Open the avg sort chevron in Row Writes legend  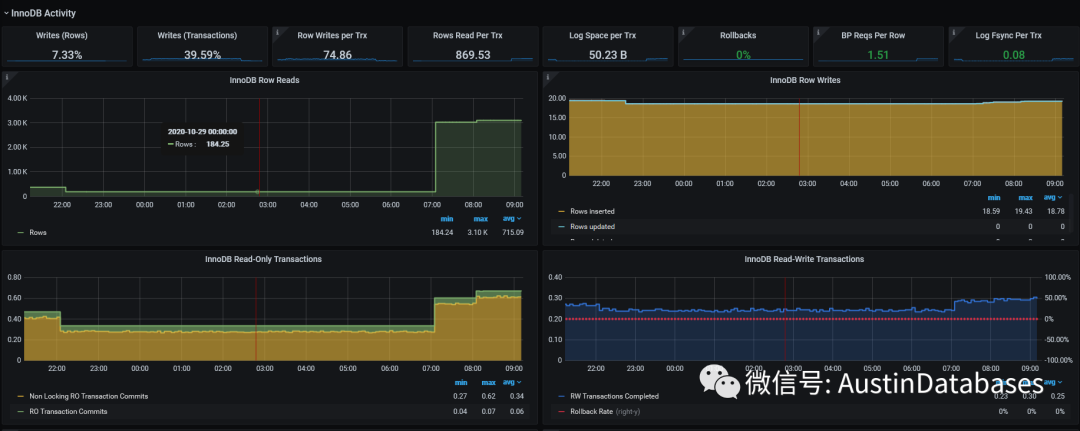(x=1061, y=198)
